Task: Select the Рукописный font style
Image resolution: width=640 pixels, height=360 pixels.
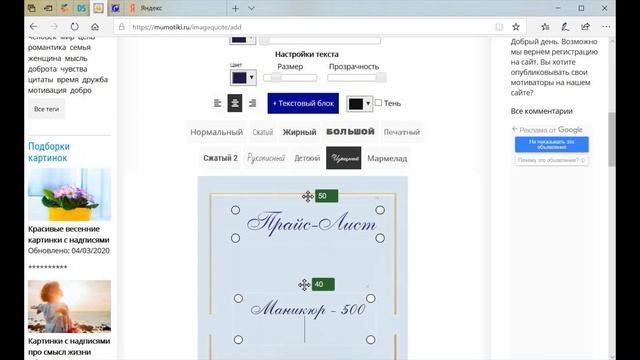Action: click(266, 158)
